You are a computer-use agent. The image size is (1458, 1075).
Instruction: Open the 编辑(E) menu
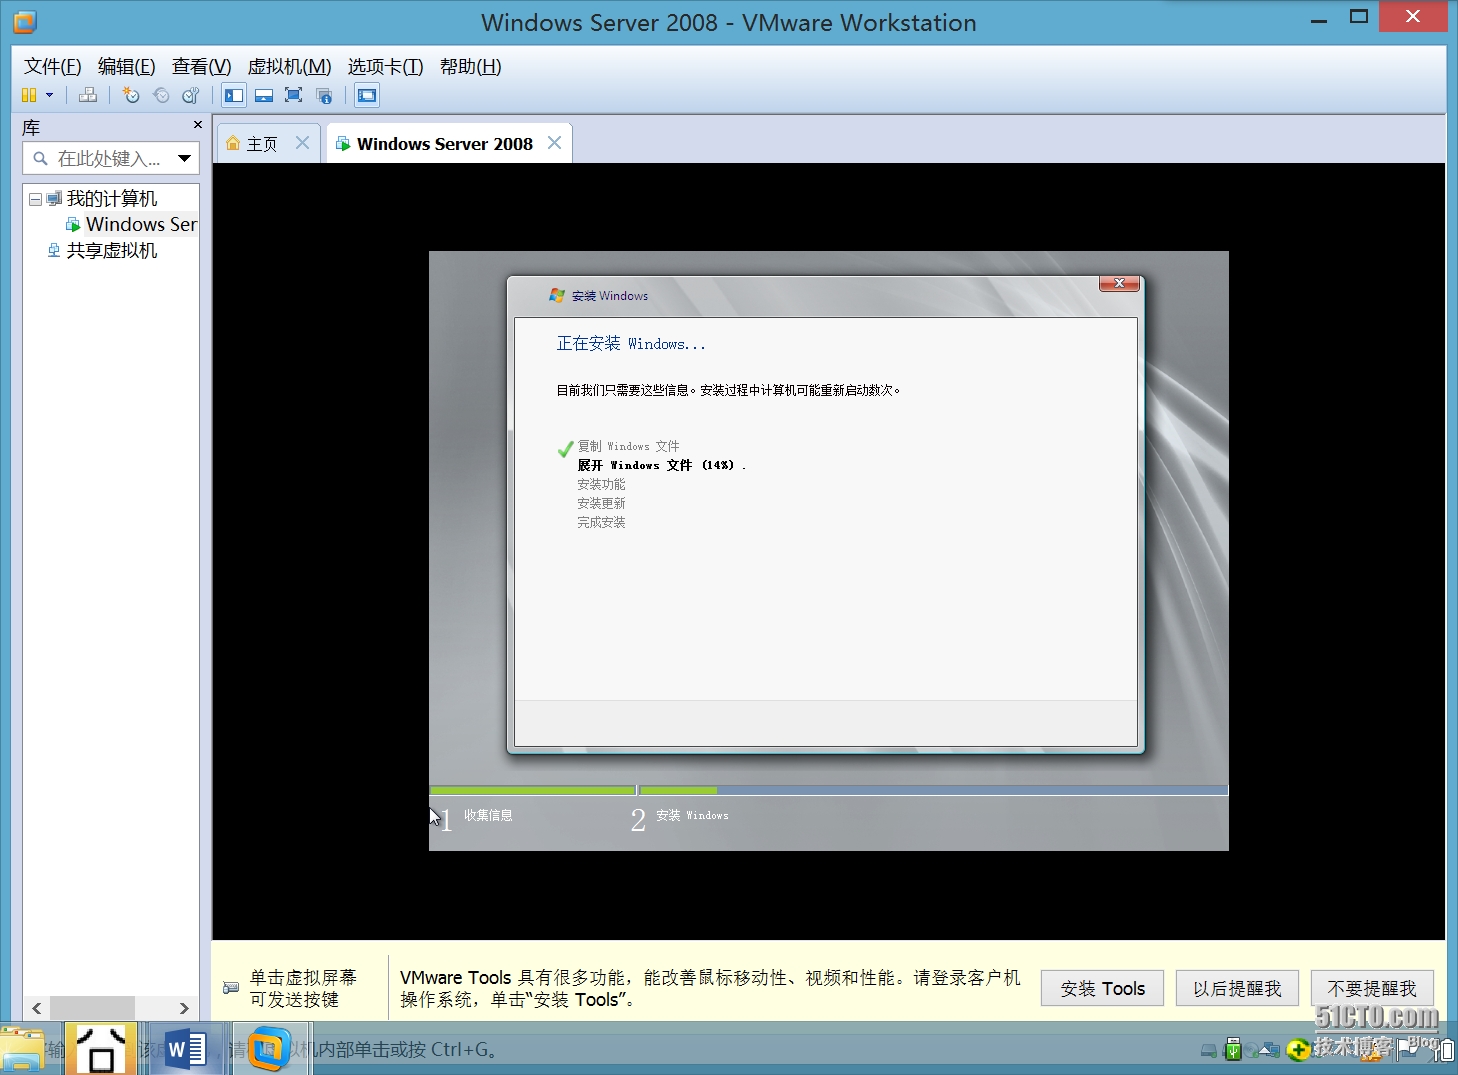(x=126, y=66)
